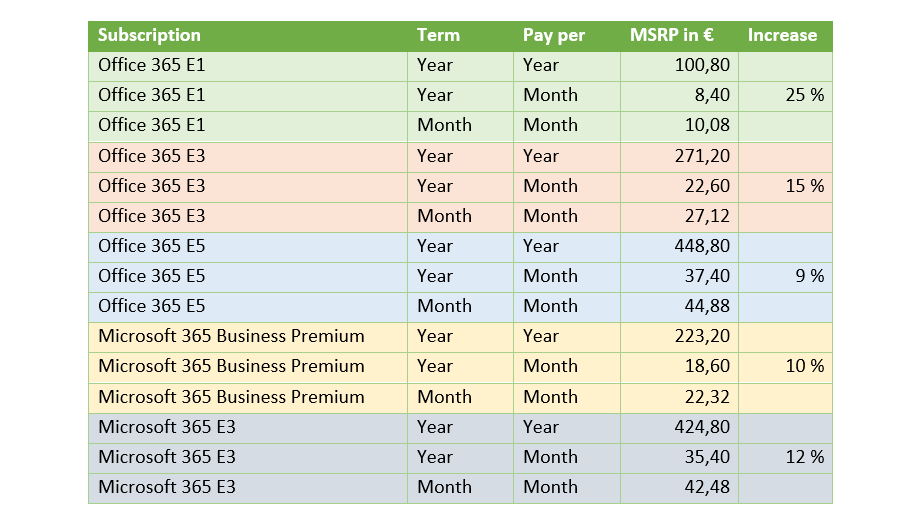Click the Pay per column header
The width and height of the screenshot is (914, 528).
click(x=567, y=36)
